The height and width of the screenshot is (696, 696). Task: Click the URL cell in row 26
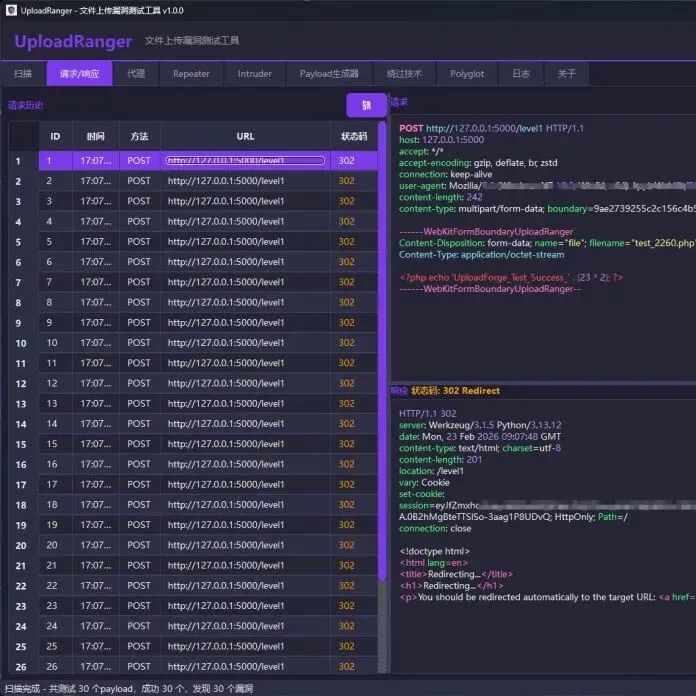245,667
